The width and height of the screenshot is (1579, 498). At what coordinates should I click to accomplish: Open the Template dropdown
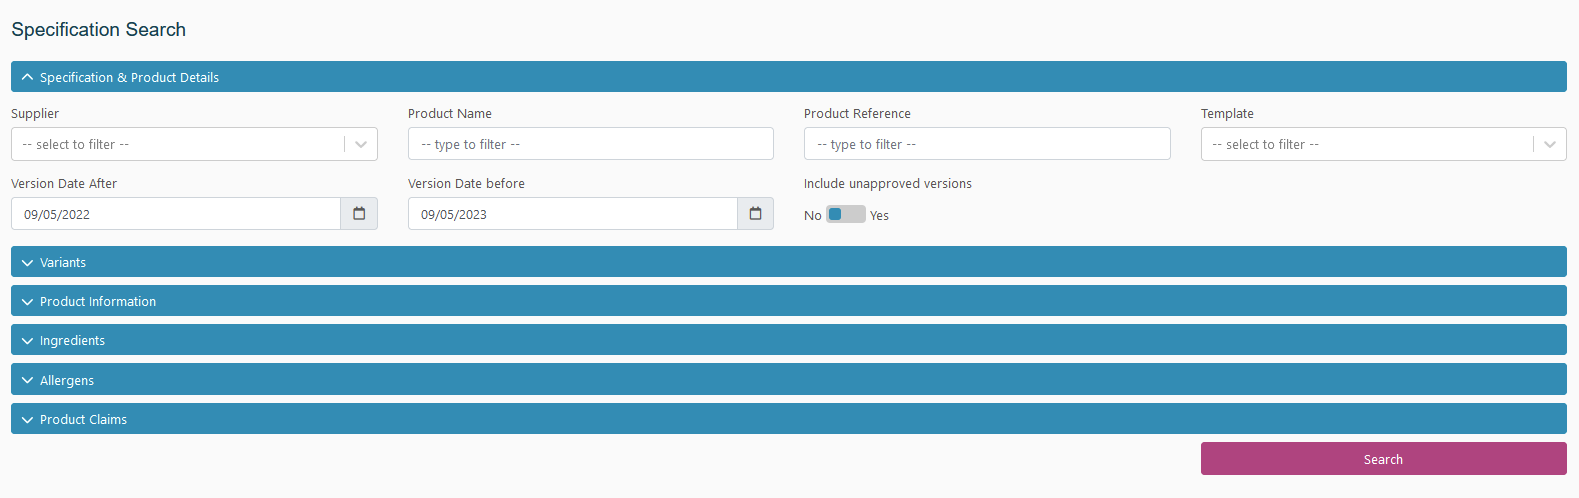tap(1365, 145)
